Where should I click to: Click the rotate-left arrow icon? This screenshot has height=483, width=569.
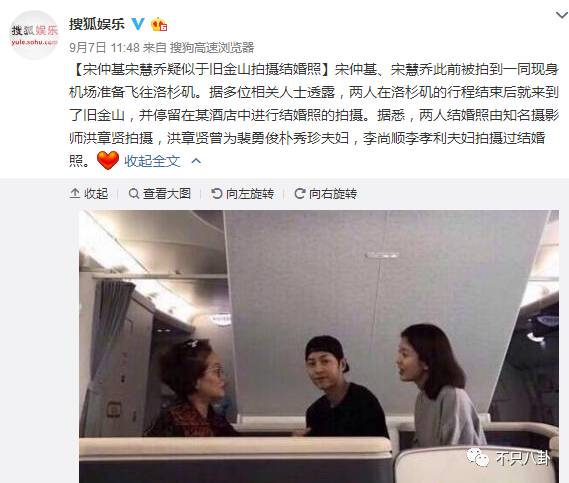[217, 193]
